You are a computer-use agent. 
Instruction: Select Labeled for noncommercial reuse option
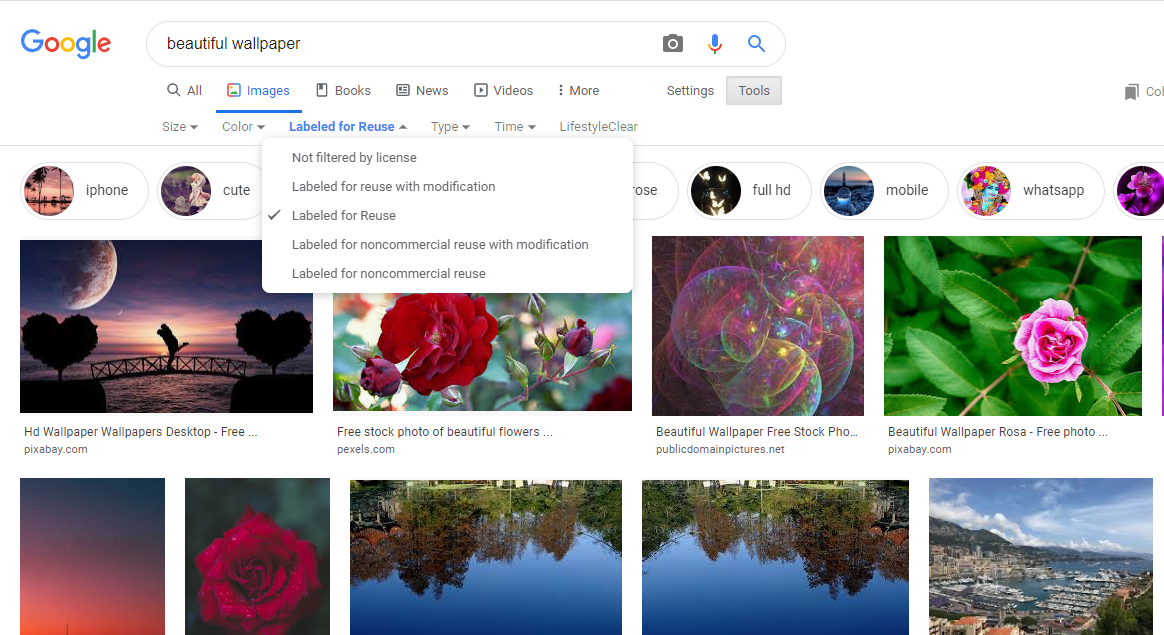tap(388, 273)
